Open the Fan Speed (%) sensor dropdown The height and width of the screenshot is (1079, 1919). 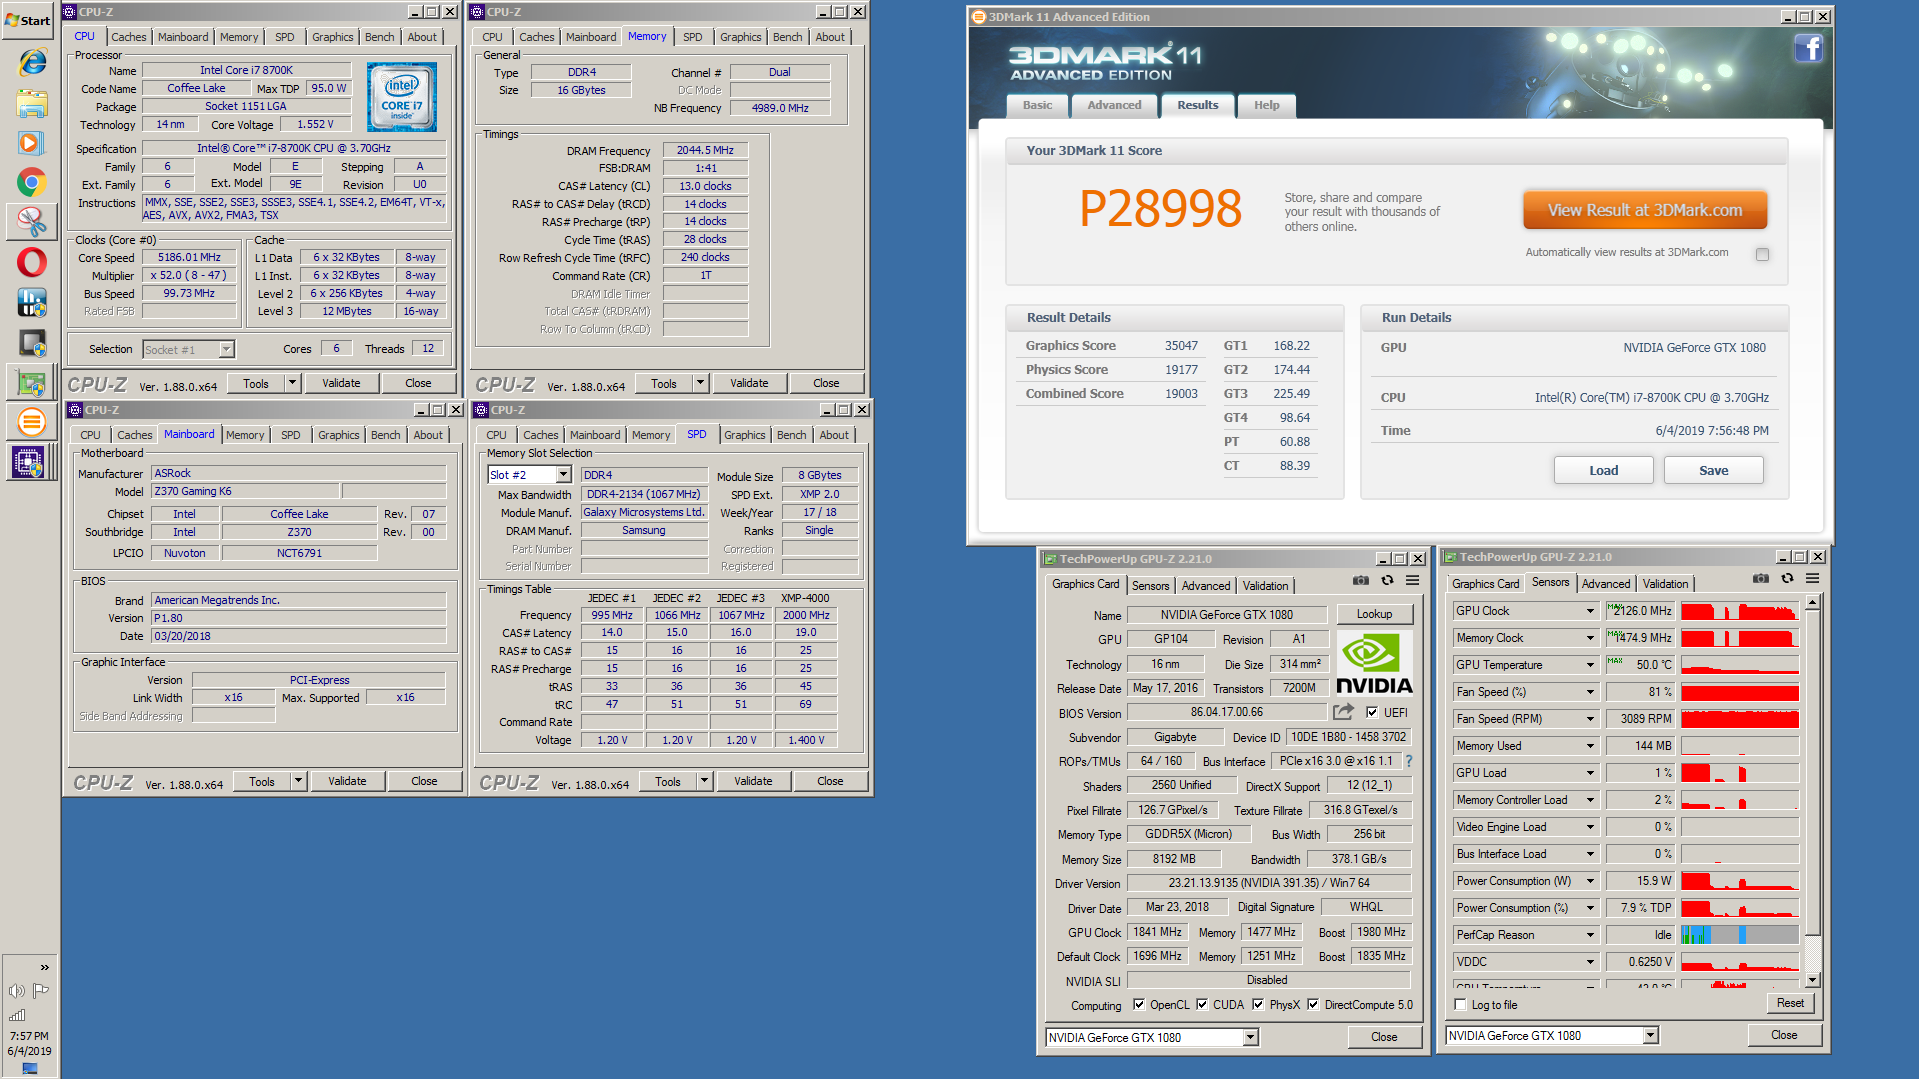tap(1590, 692)
